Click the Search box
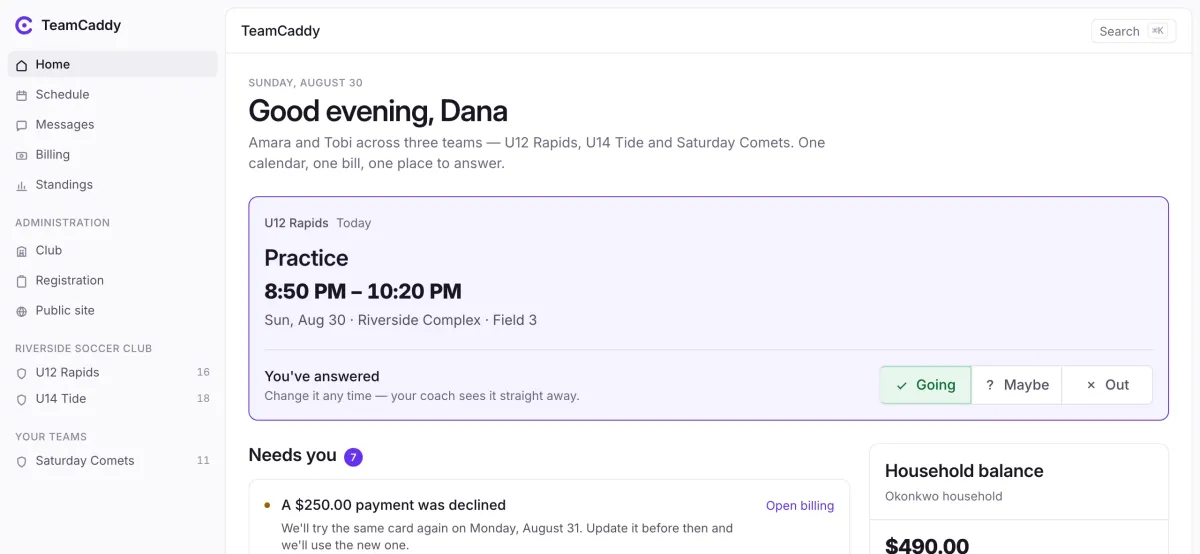1200x554 pixels. (x=1133, y=31)
